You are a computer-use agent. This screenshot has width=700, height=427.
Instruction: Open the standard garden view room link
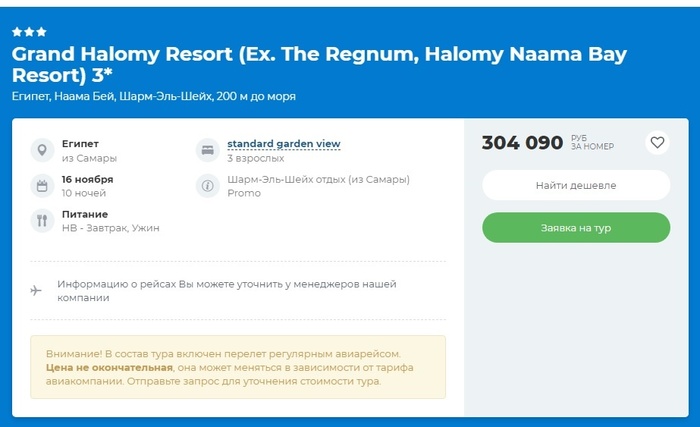click(284, 144)
